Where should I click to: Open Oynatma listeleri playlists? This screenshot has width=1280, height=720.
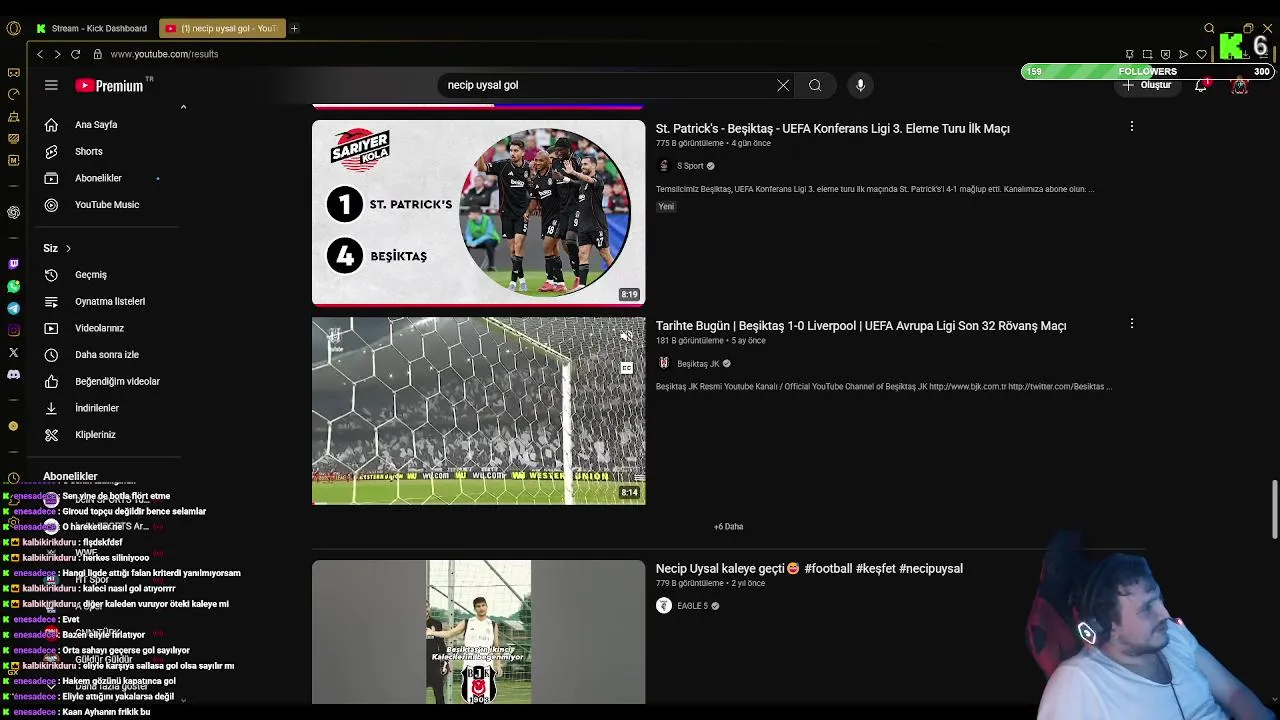pyautogui.click(x=110, y=301)
